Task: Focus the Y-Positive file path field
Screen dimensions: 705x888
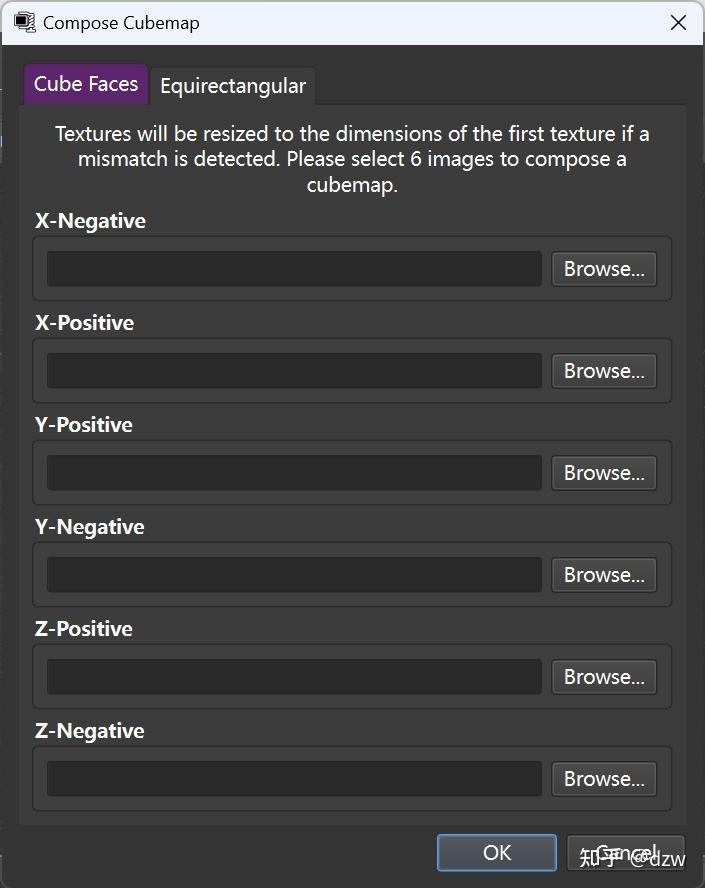Action: (x=294, y=473)
